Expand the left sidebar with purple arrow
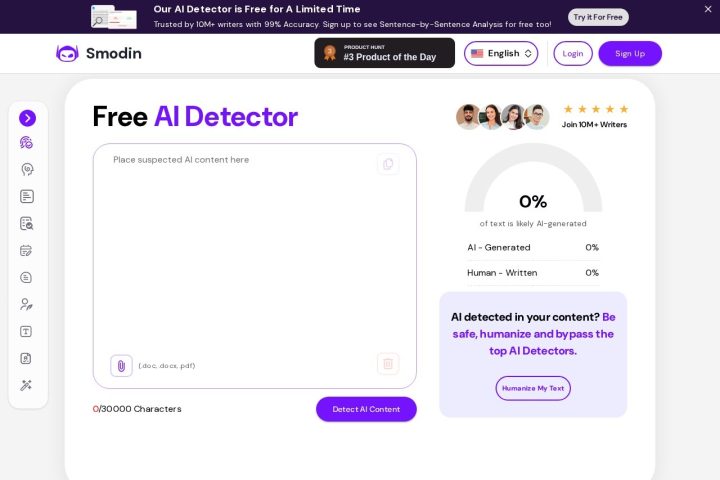This screenshot has width=720, height=480. 28,118
